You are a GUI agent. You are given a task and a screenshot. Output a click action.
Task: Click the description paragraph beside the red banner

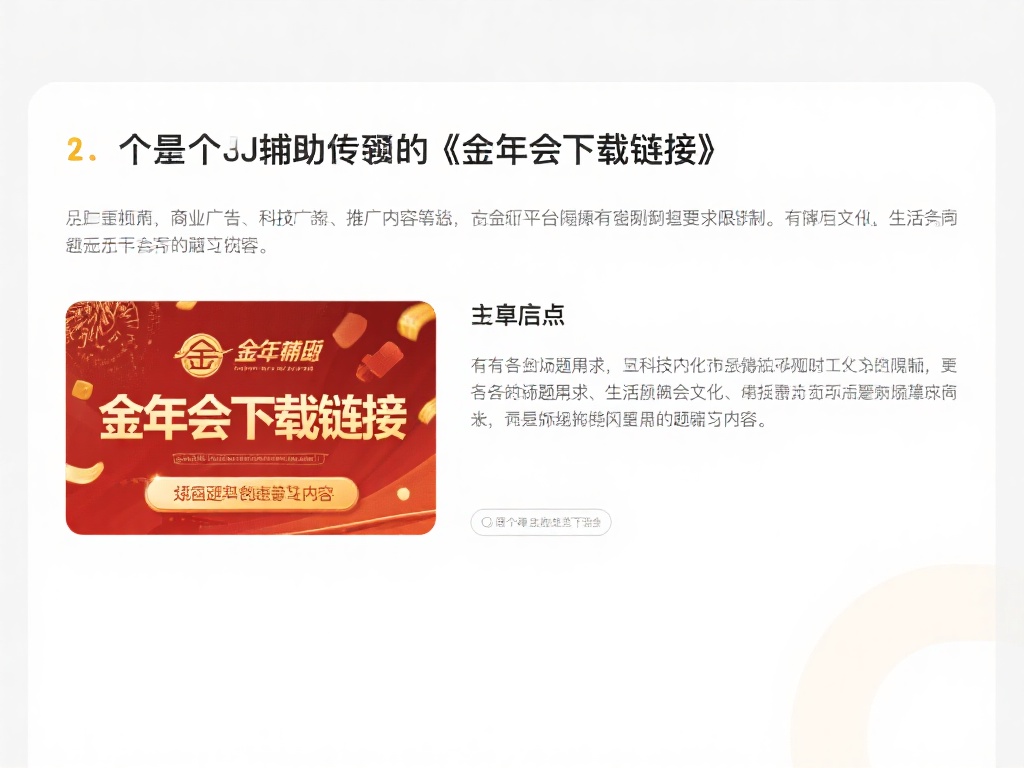pos(714,392)
